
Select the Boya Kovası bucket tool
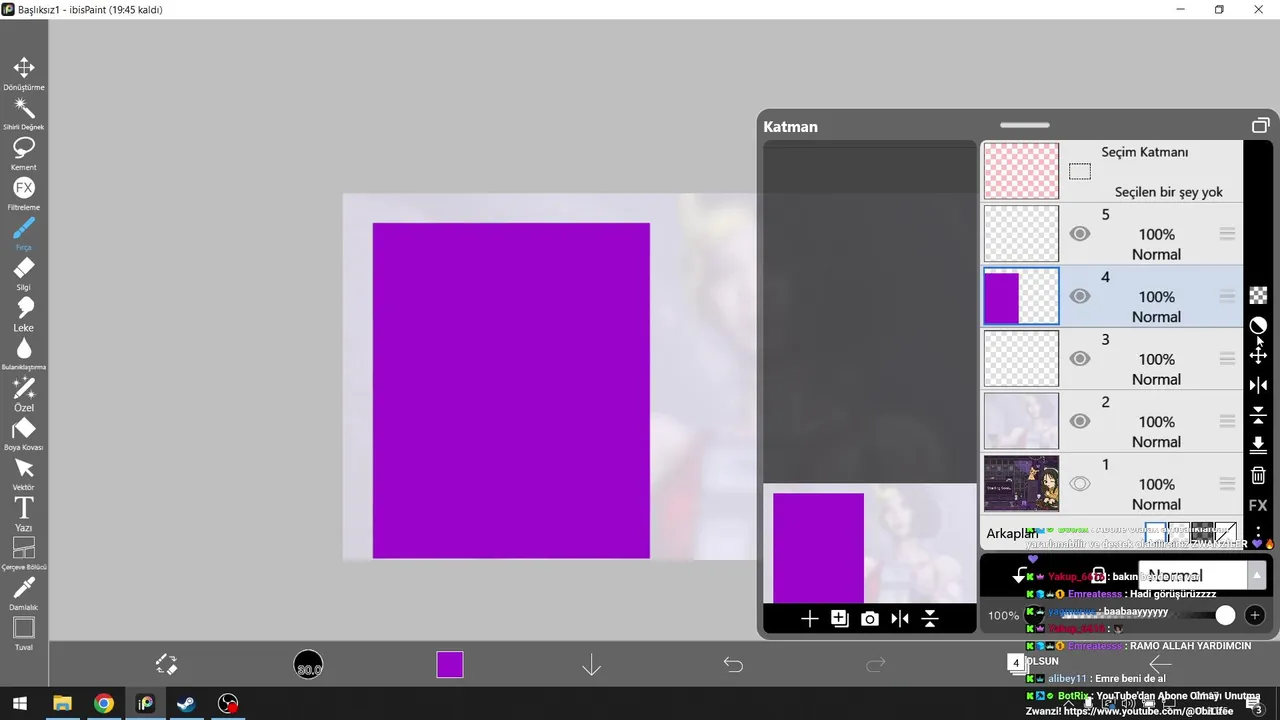24,433
